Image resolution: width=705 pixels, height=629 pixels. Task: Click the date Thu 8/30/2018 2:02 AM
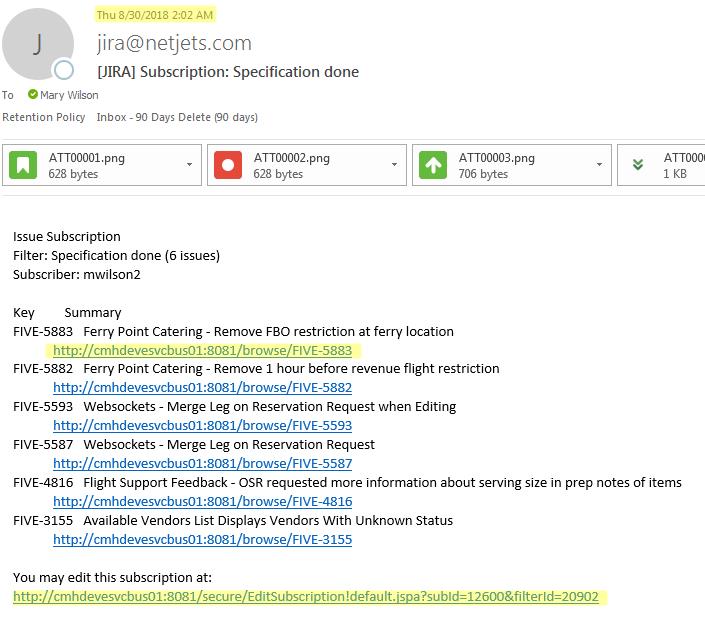155,15
